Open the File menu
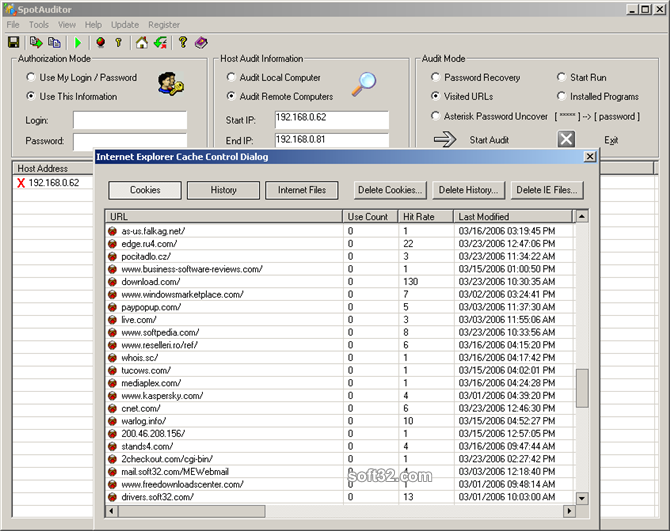Screen dimensions: 670x531 13,25
